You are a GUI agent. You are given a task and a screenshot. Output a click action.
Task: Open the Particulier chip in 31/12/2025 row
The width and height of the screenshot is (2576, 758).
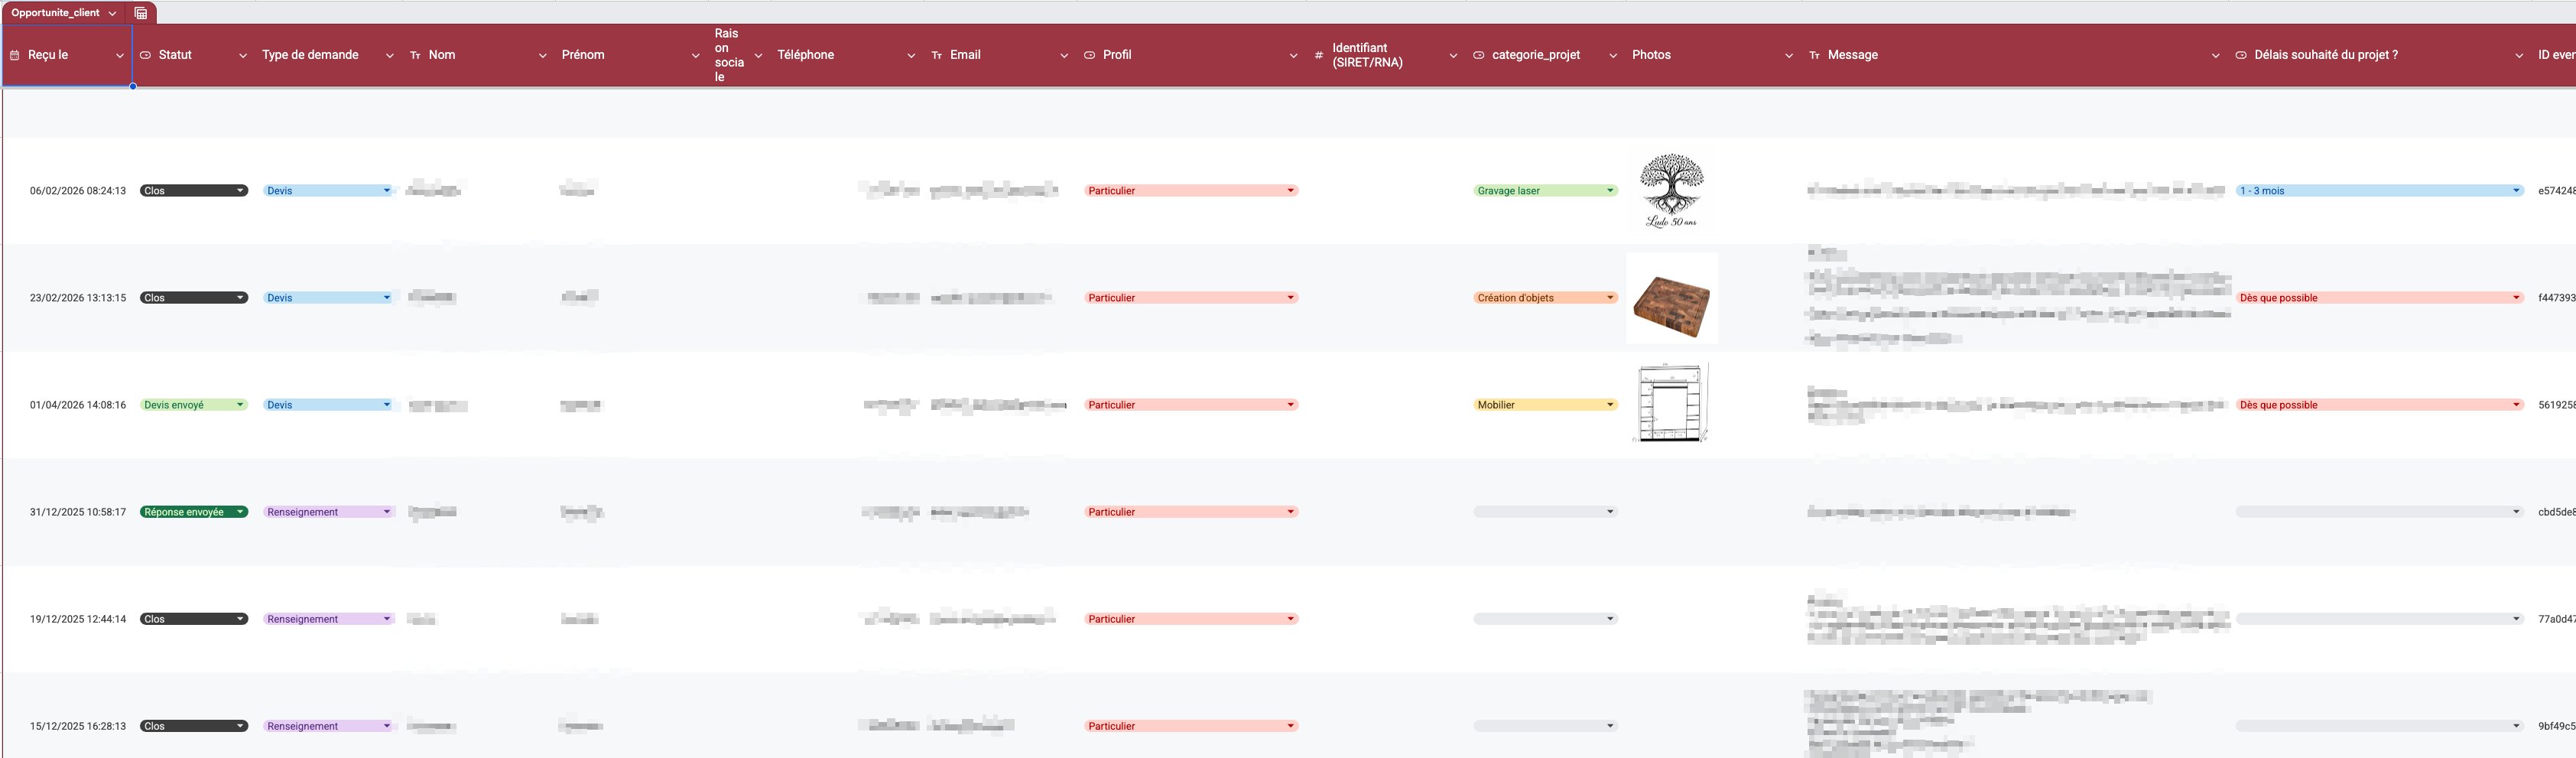tap(1191, 512)
